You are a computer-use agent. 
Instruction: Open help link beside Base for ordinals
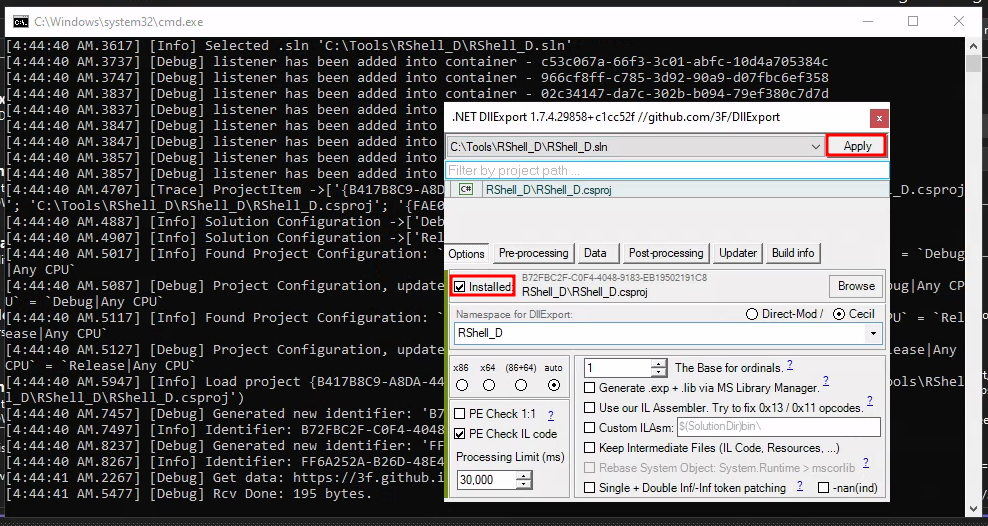click(789, 366)
